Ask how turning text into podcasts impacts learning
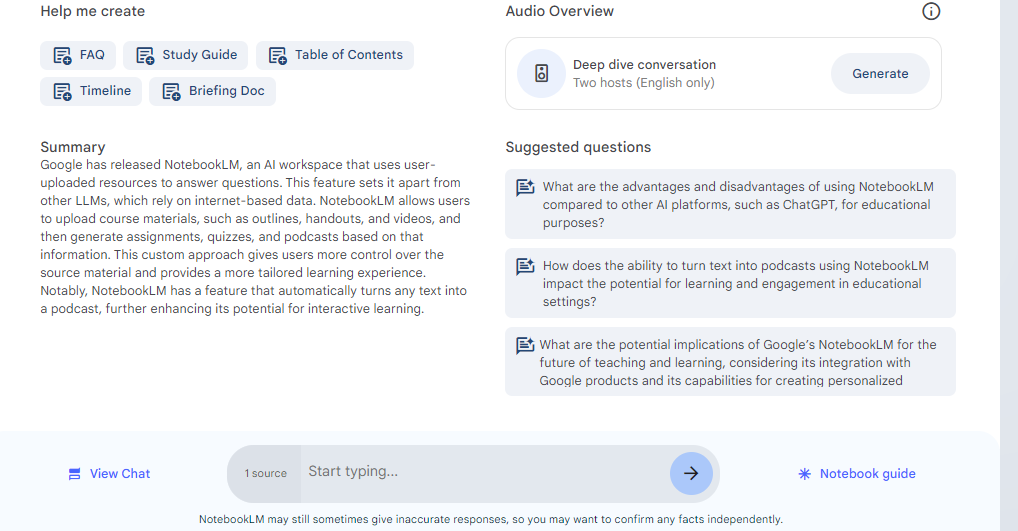 pyautogui.click(x=730, y=283)
